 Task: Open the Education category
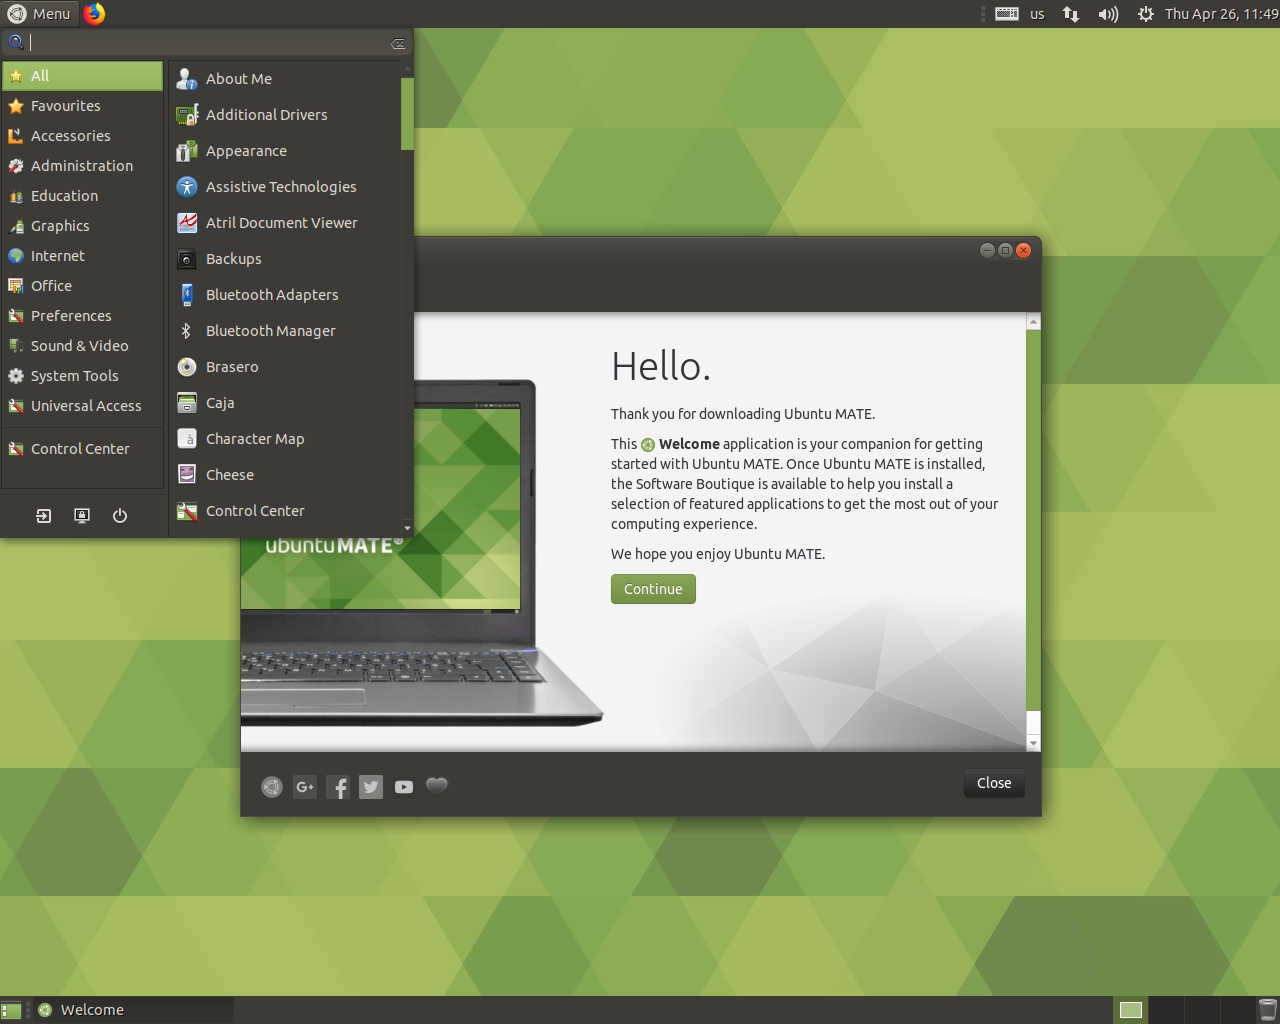[82, 196]
